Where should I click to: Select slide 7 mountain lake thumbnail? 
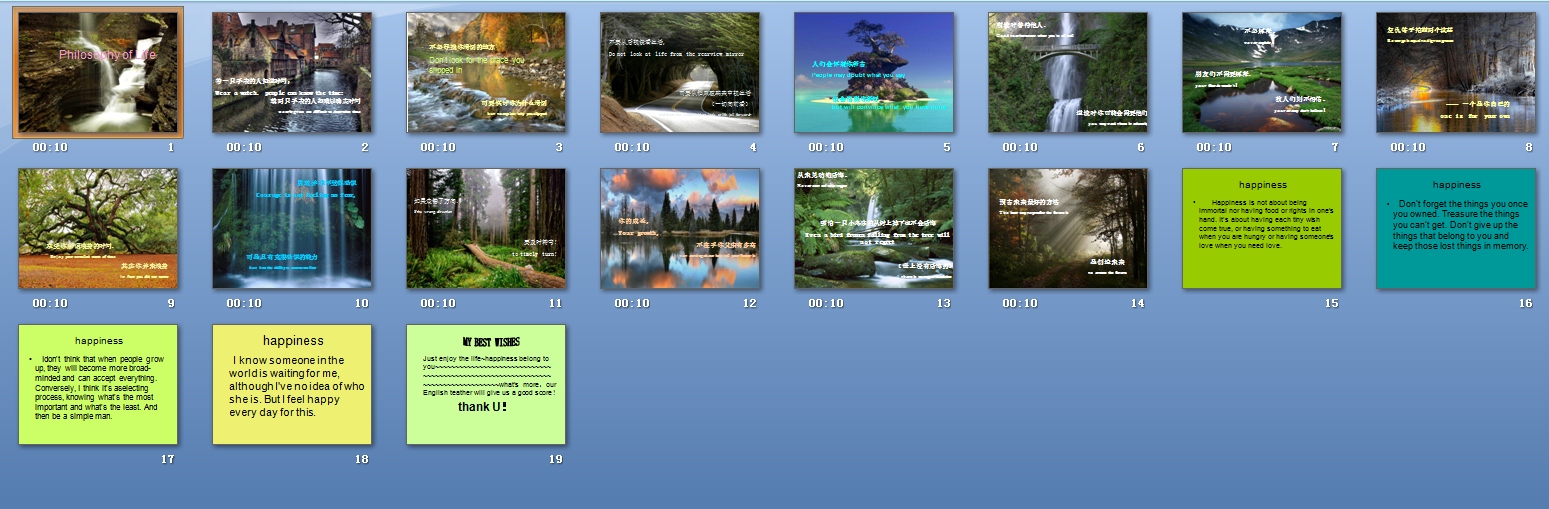click(x=1262, y=72)
